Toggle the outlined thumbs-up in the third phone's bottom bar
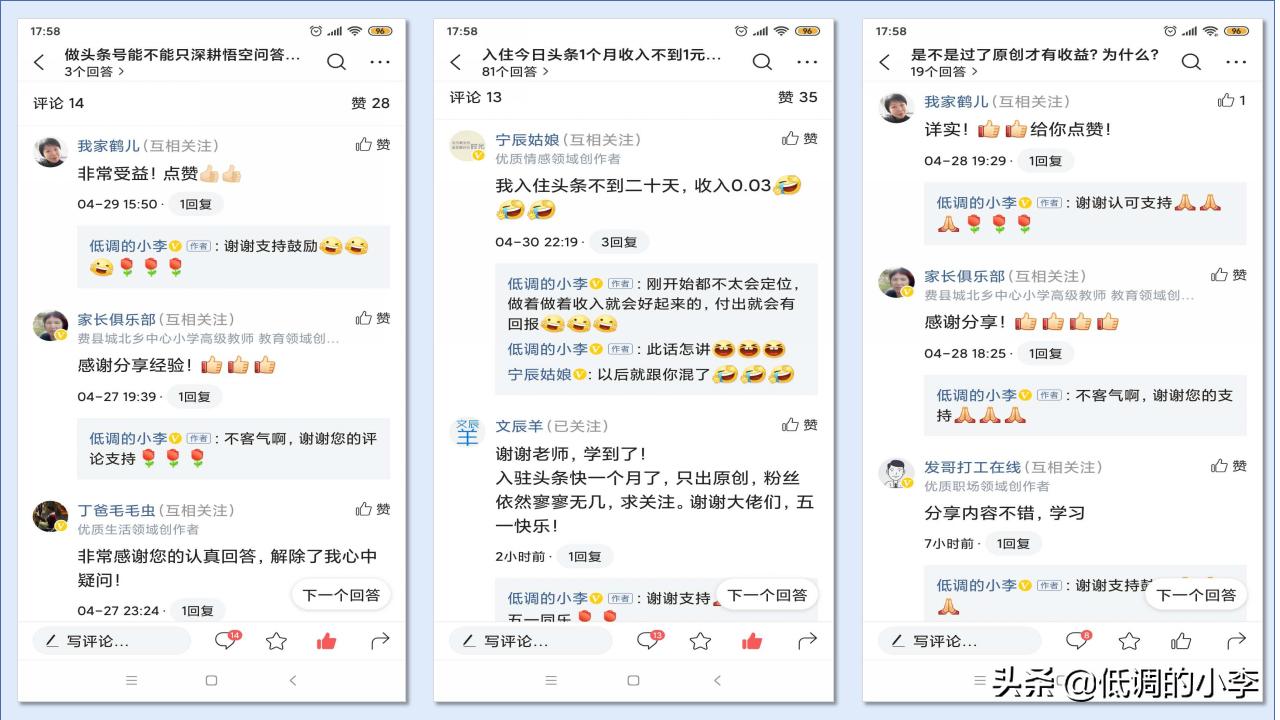Viewport: 1280px width, 720px height. (x=1181, y=641)
